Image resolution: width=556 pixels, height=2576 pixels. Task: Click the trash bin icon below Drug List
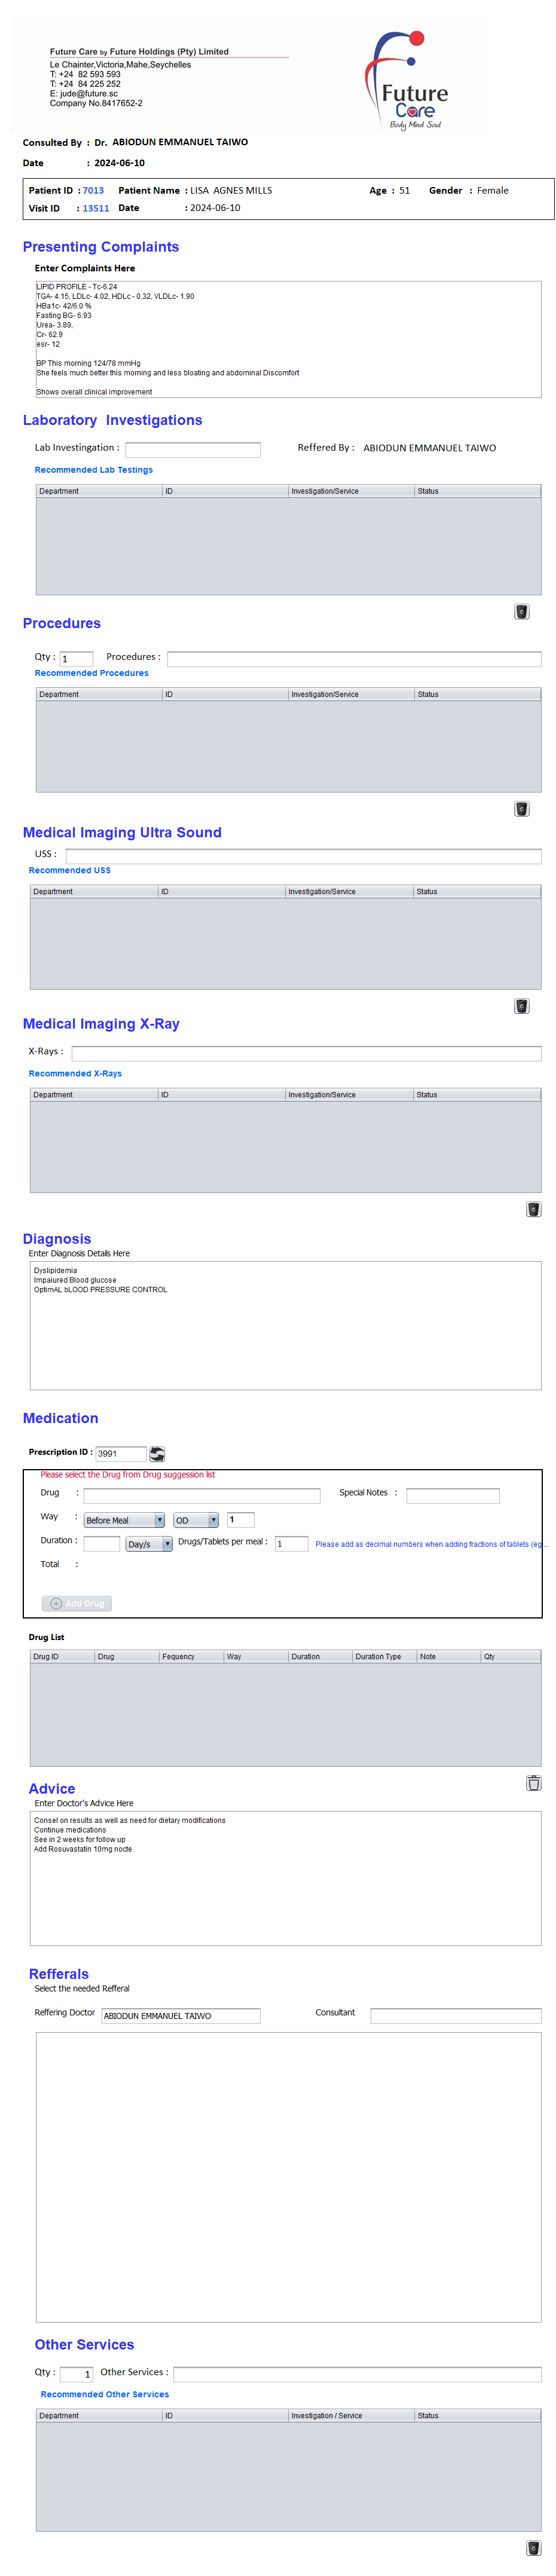(x=533, y=1783)
